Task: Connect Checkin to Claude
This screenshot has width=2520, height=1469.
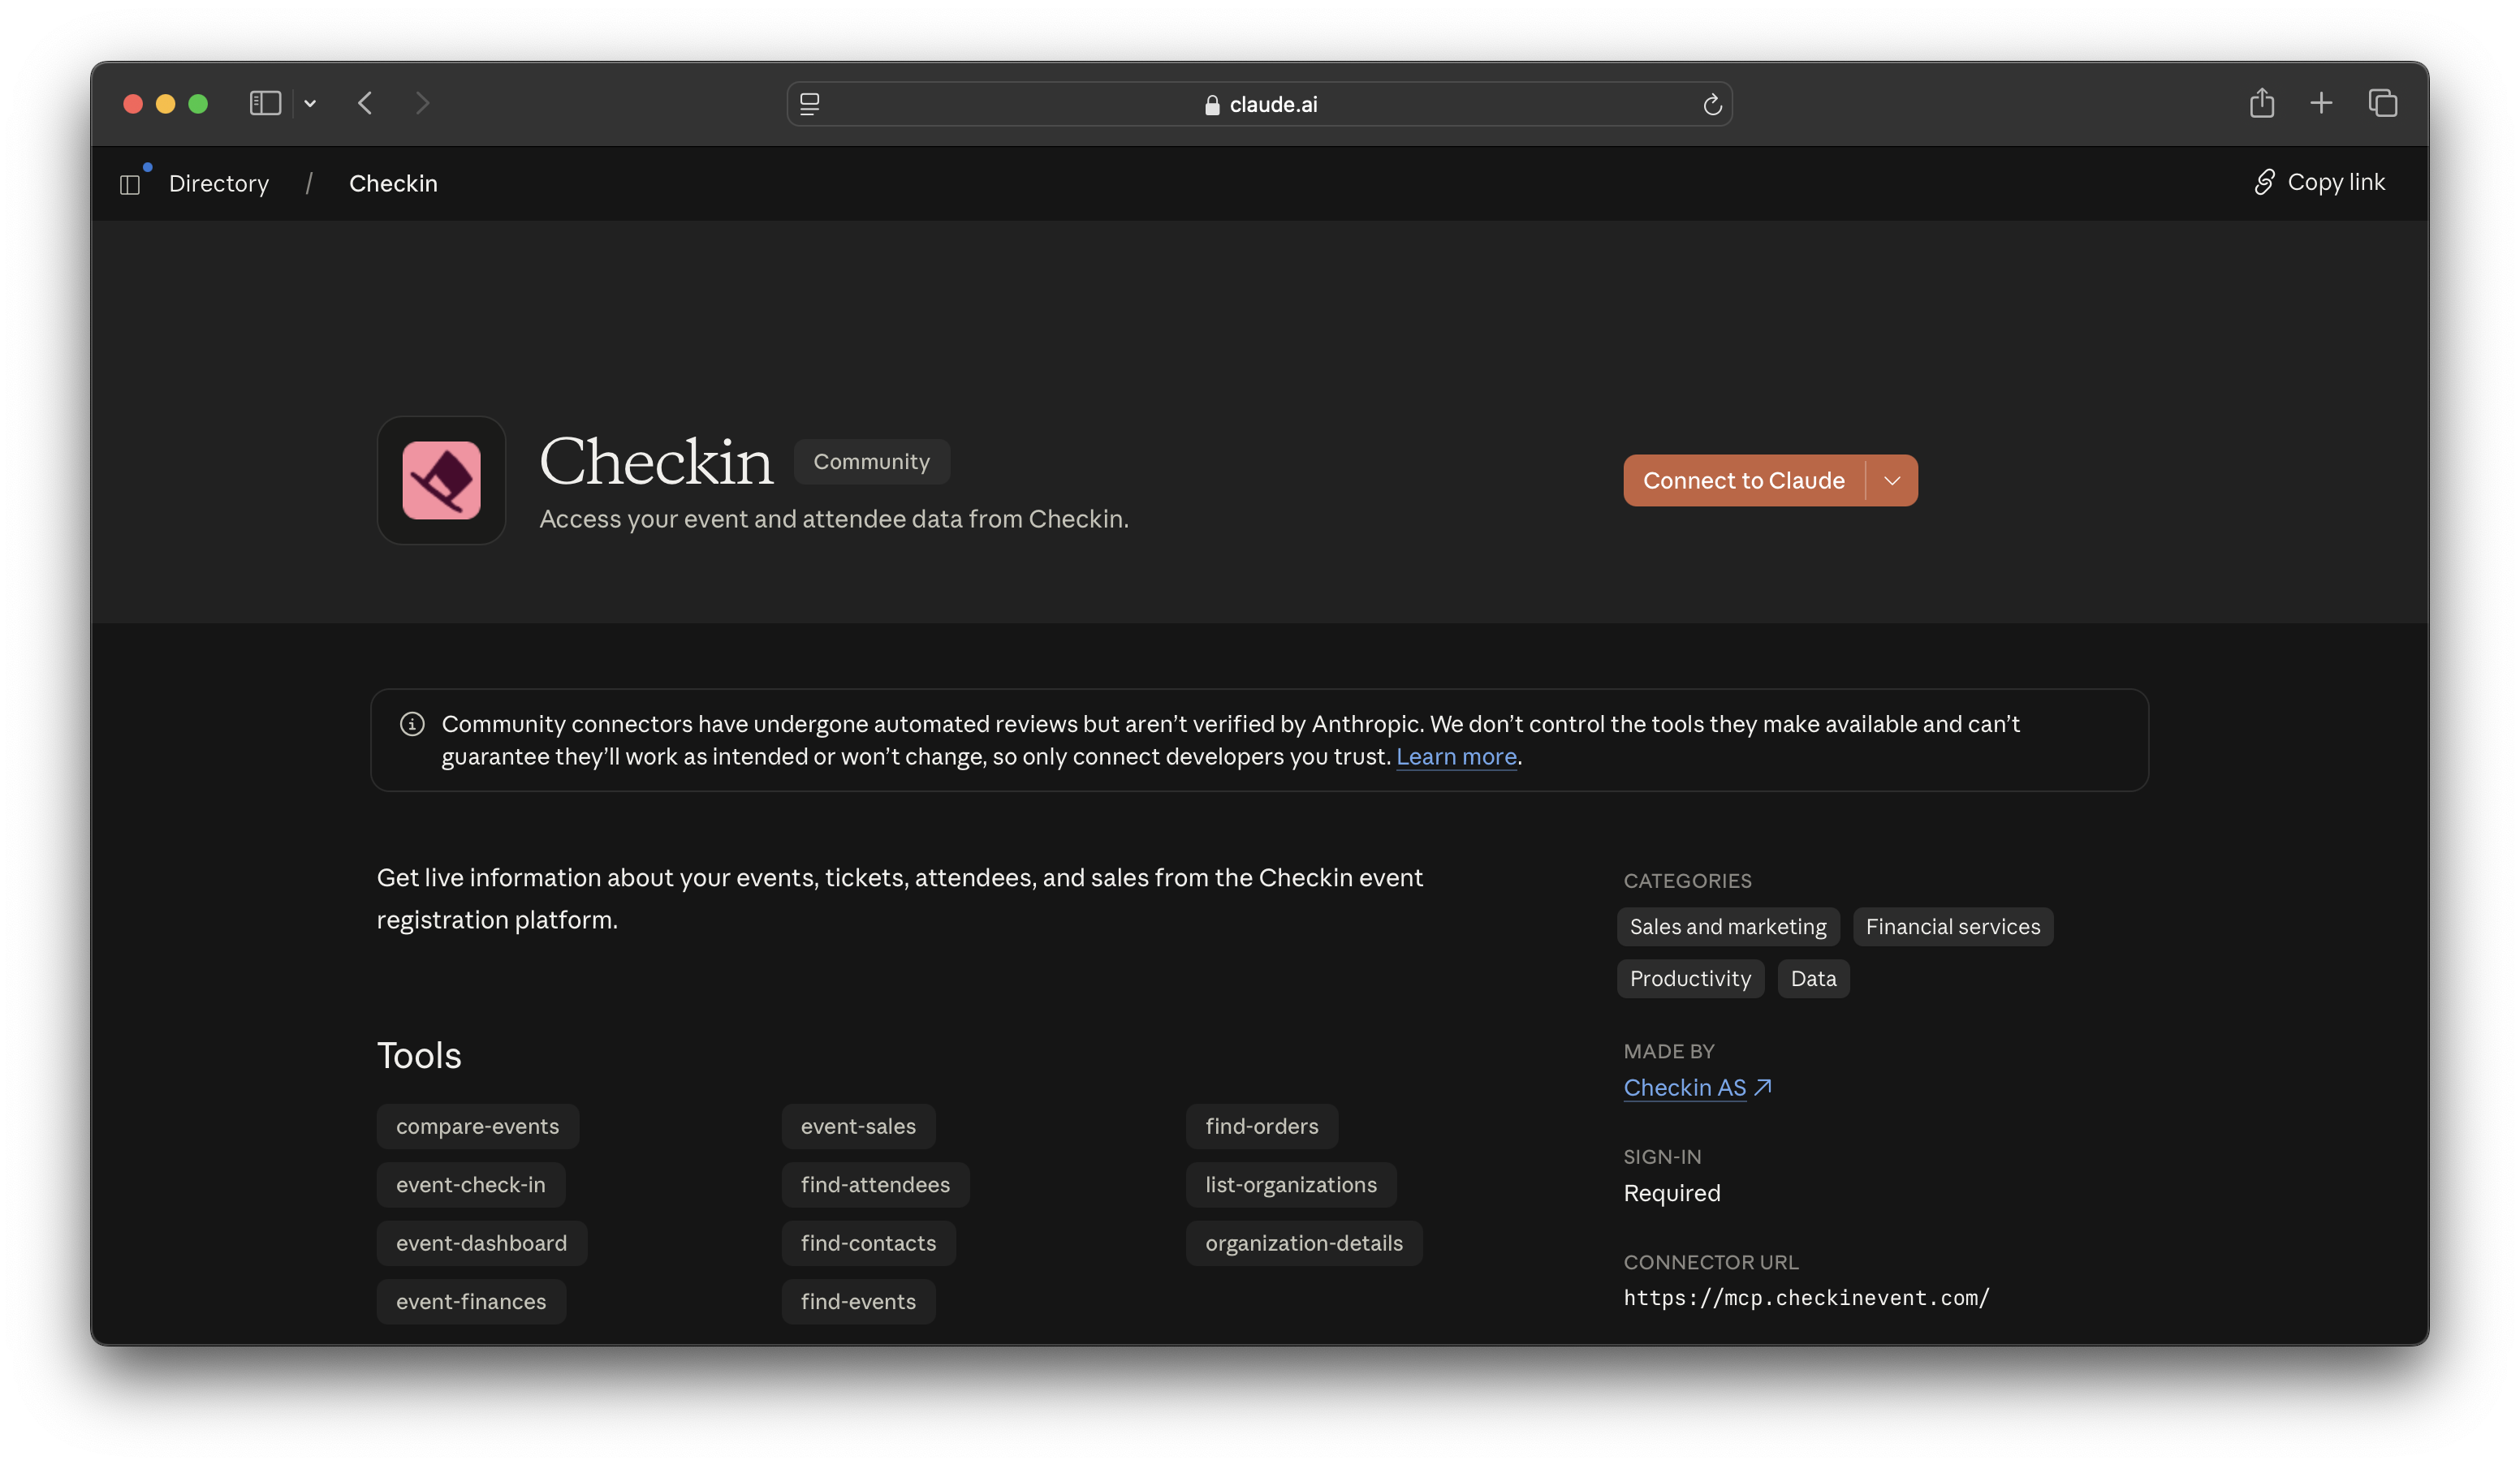Action: coord(1743,481)
